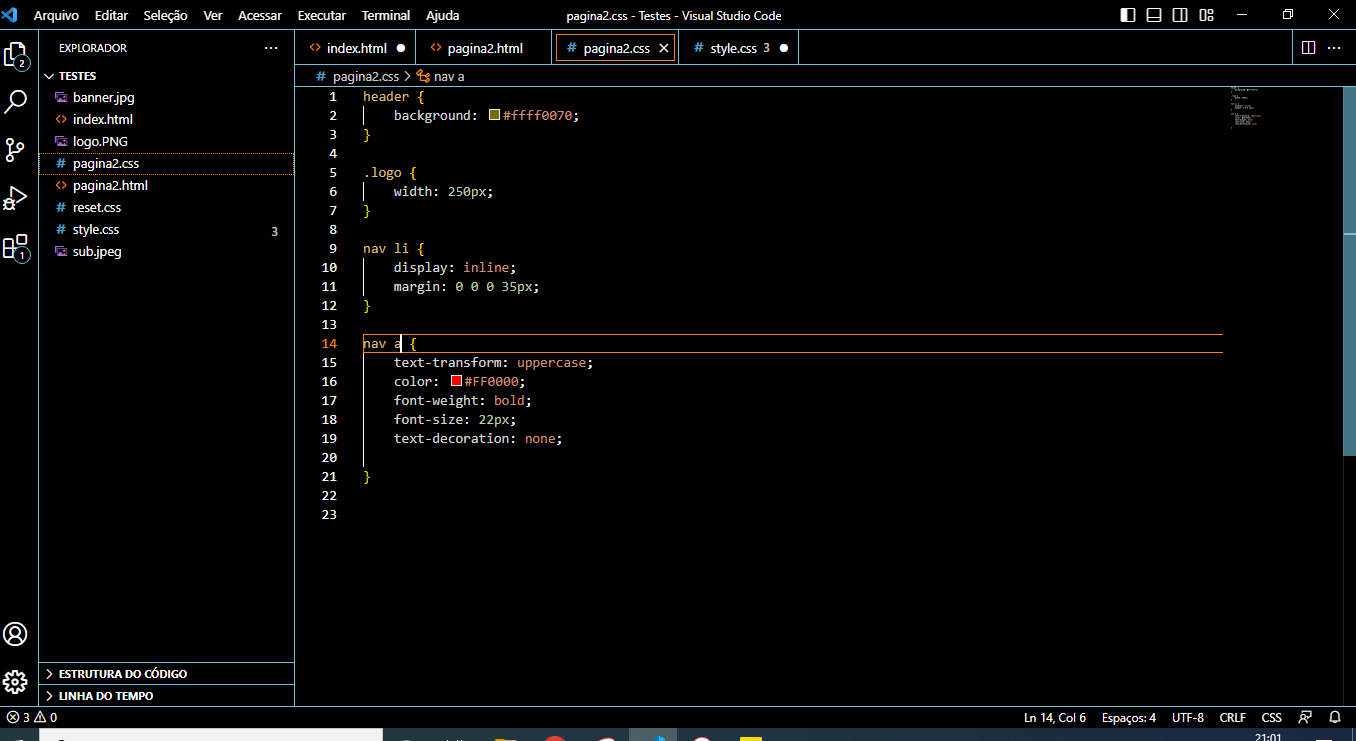Click the VS Code logo icon
This screenshot has height=741, width=1356.
tap(10, 15)
